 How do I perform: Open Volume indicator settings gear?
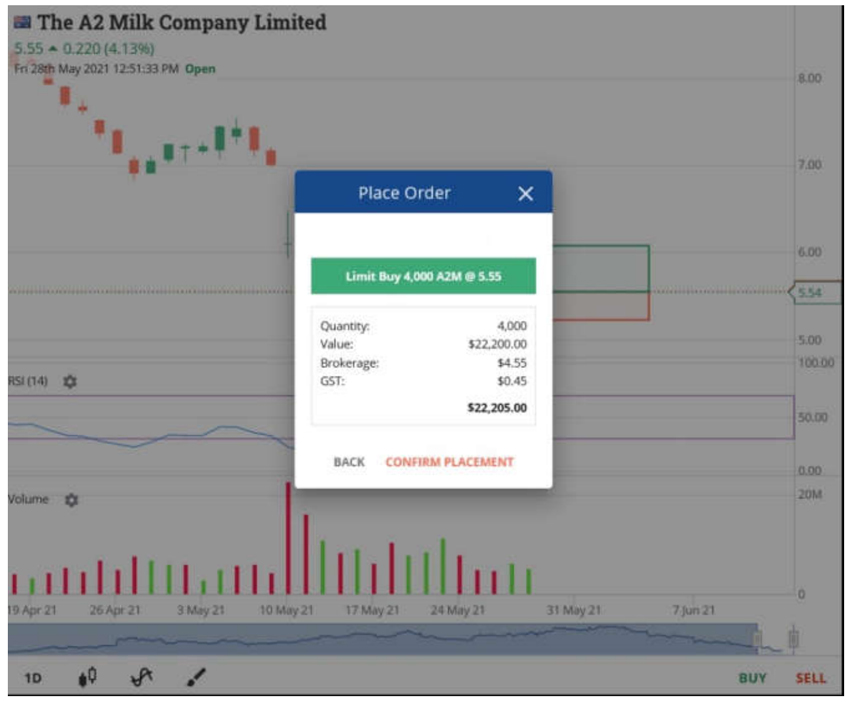(71, 500)
